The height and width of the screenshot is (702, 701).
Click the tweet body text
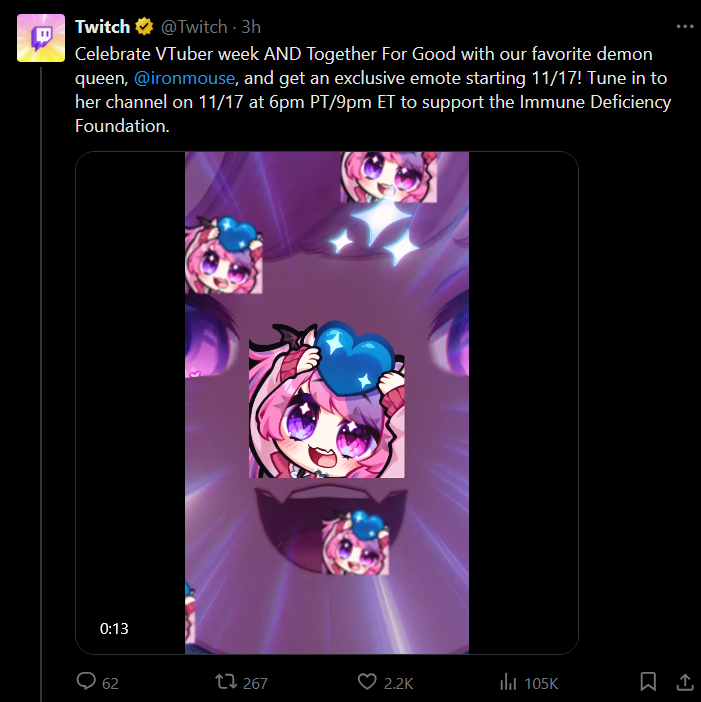click(373, 90)
